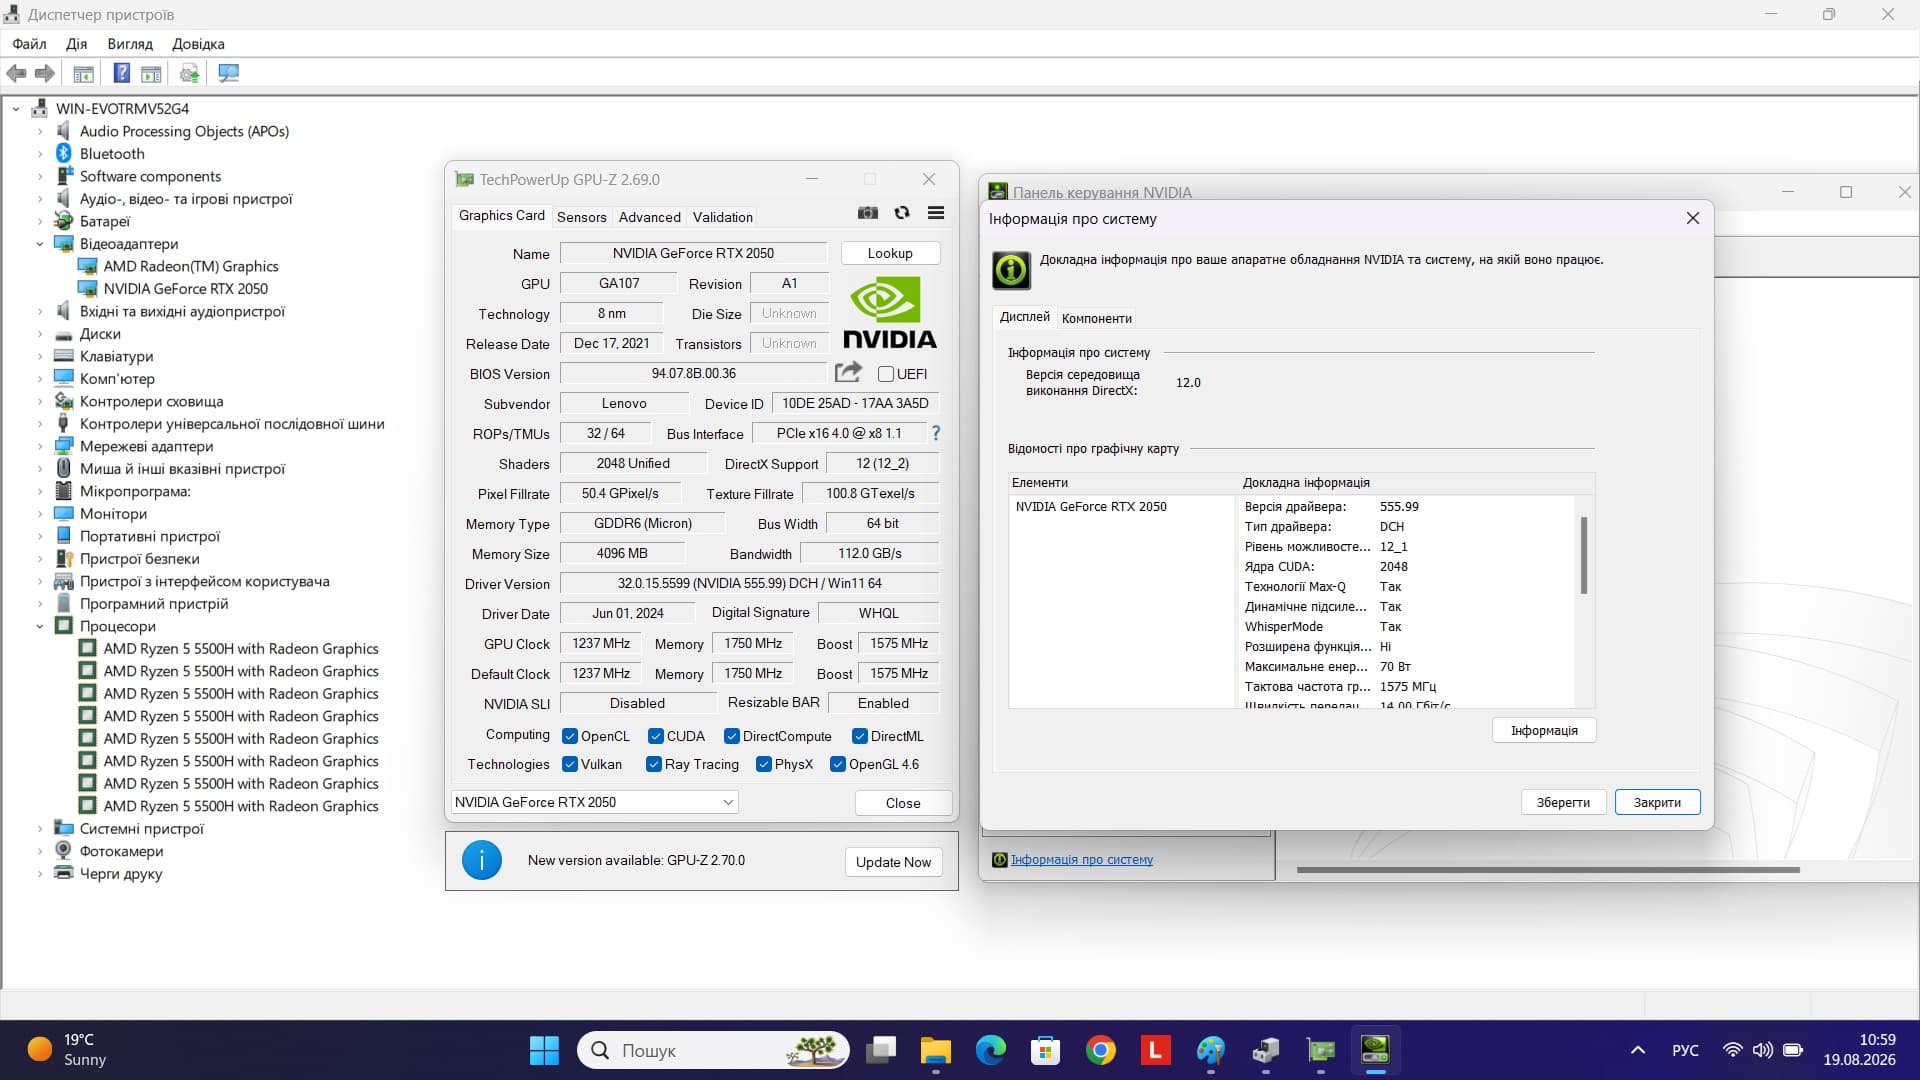Open the Дія menu
This screenshot has width=1920, height=1080.
click(76, 44)
